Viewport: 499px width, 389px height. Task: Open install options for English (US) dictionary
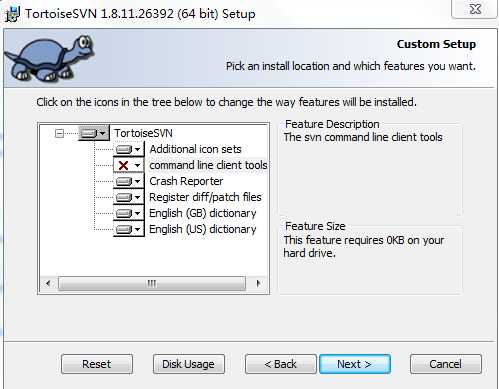click(129, 229)
